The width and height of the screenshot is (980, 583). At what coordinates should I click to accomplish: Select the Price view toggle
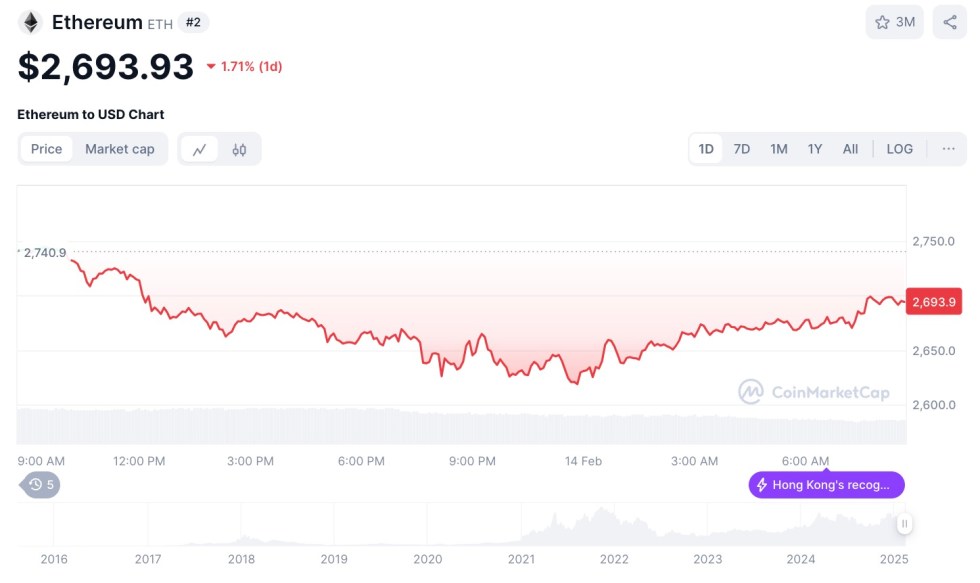[46, 149]
